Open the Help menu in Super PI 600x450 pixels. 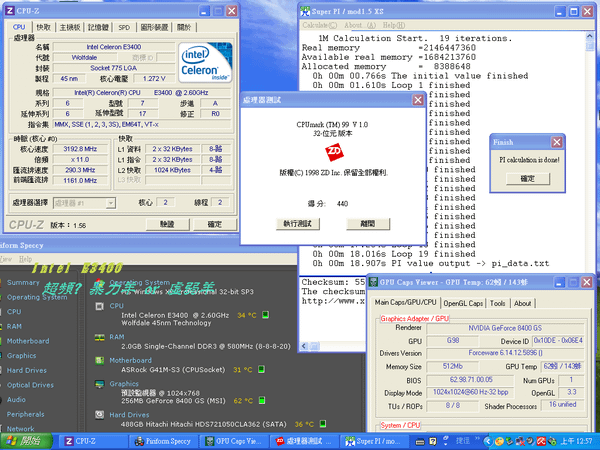click(x=393, y=25)
